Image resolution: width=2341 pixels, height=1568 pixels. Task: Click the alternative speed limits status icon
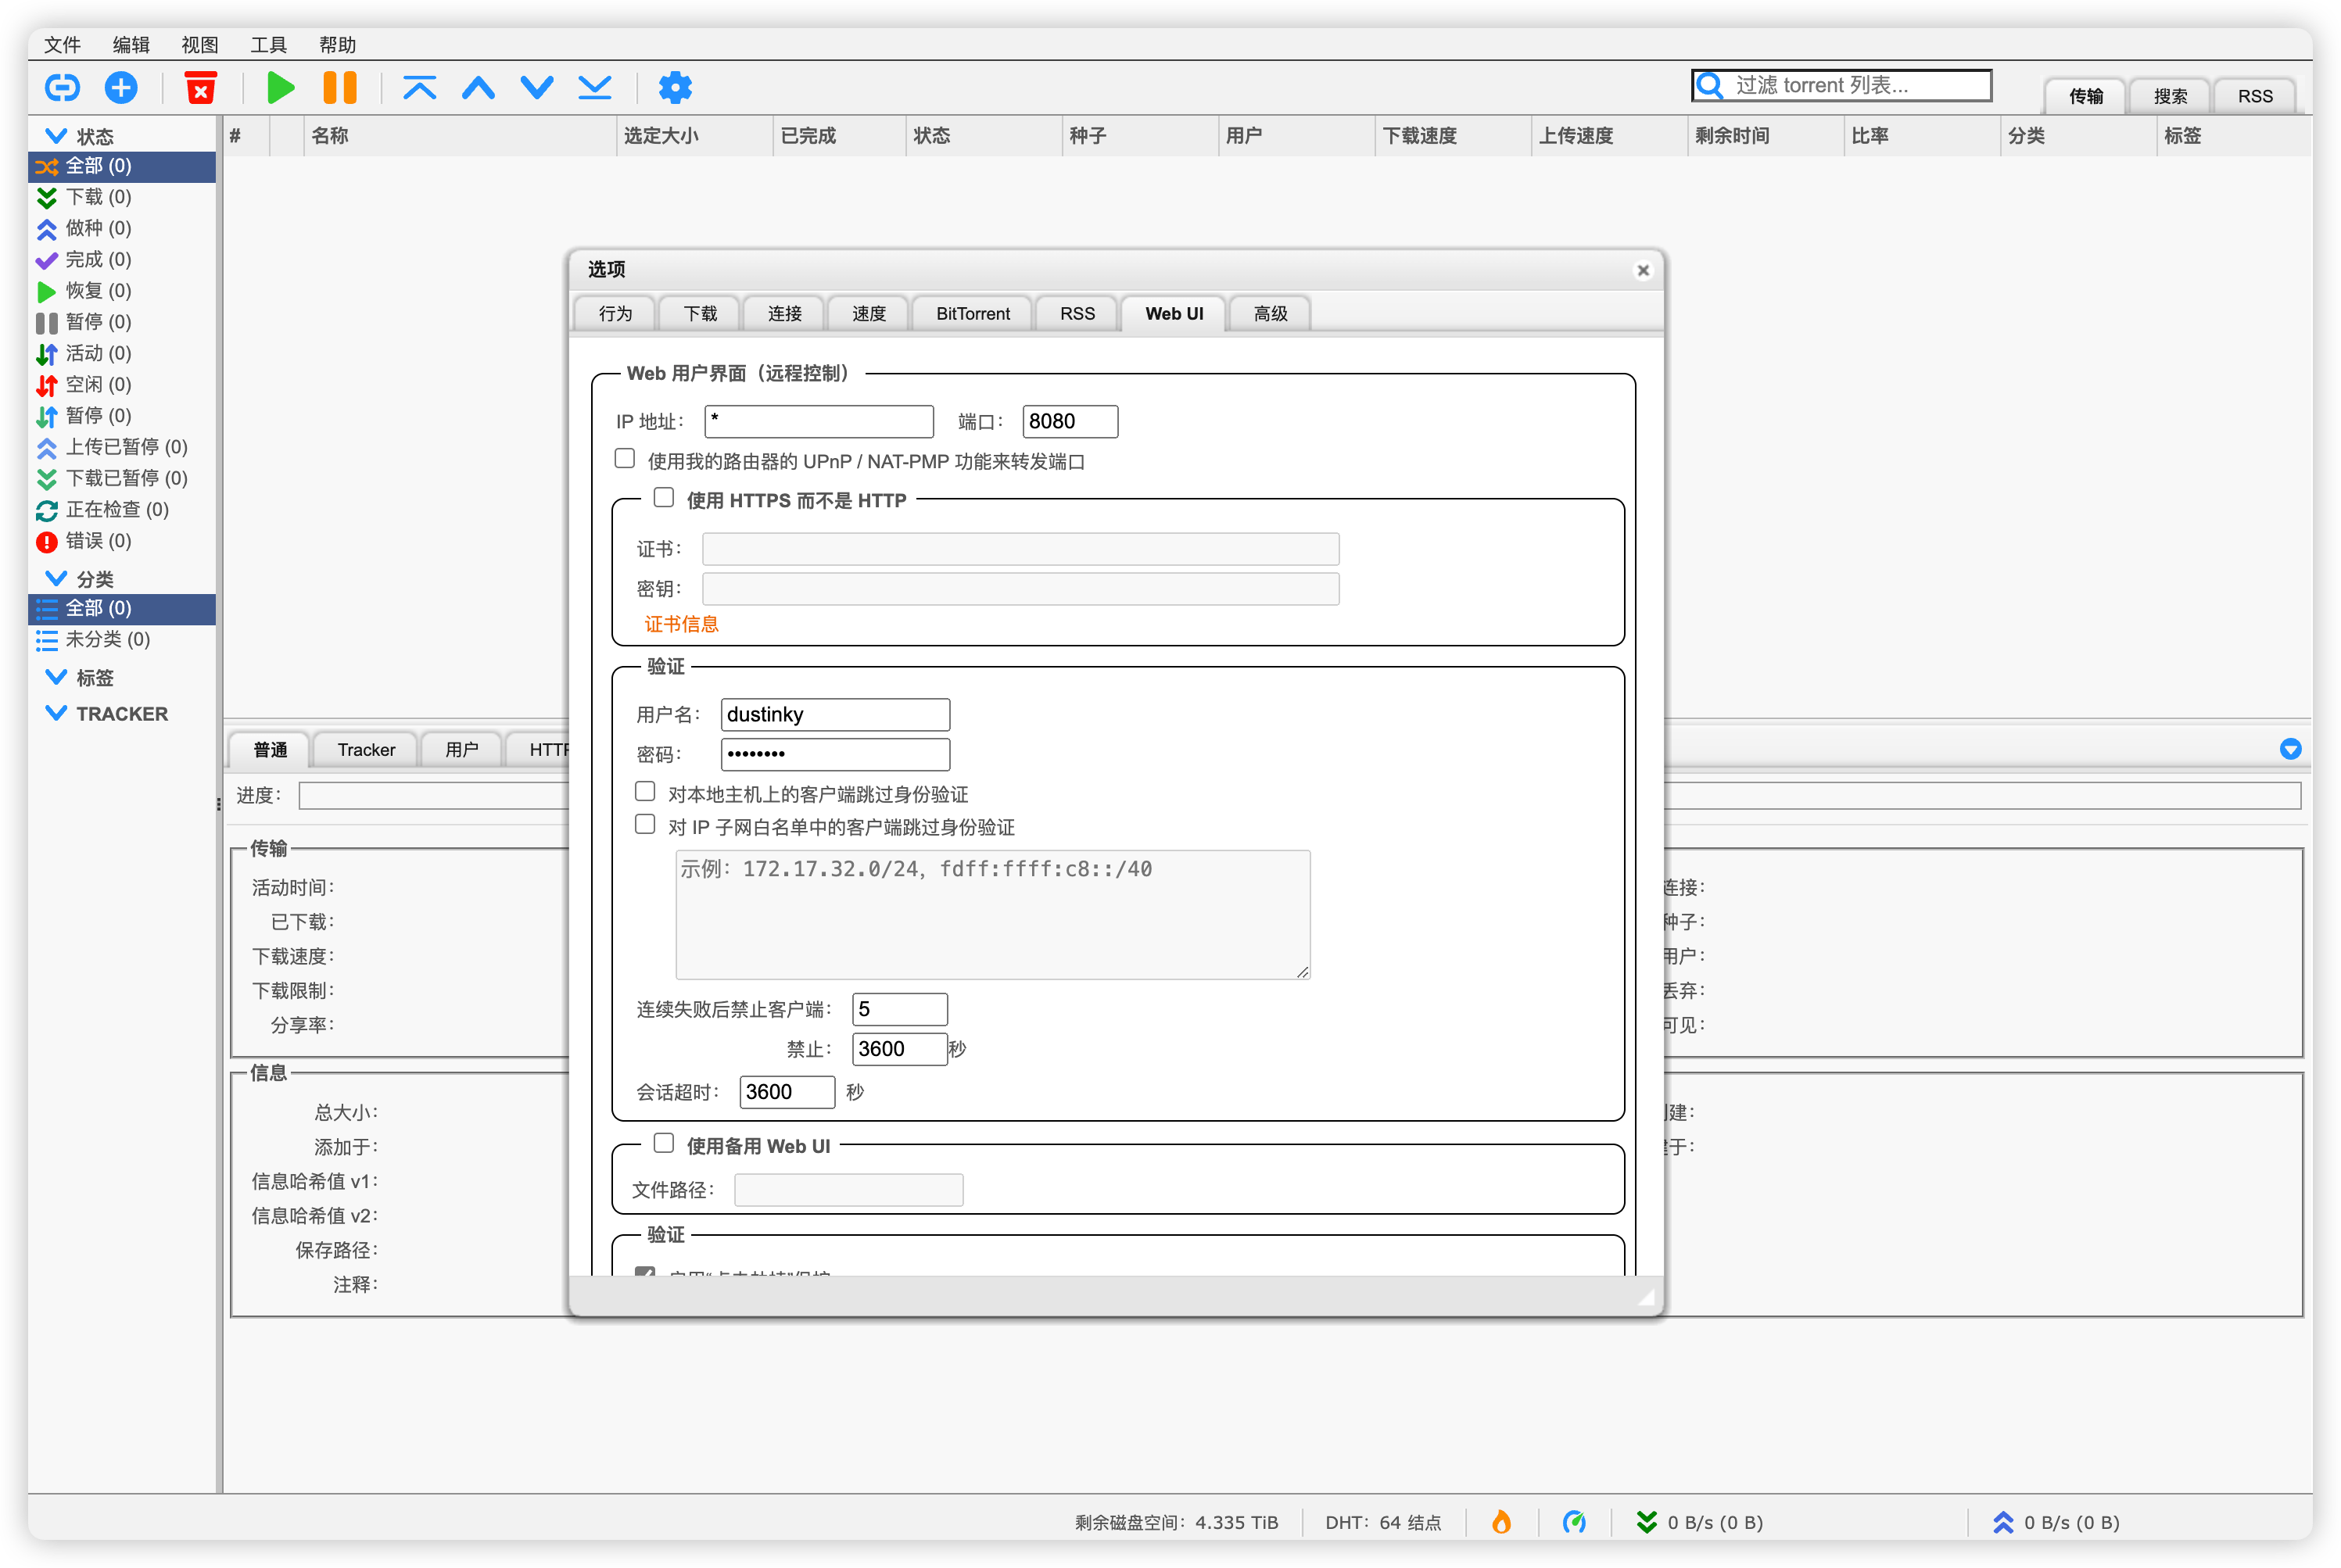(x=1574, y=1522)
